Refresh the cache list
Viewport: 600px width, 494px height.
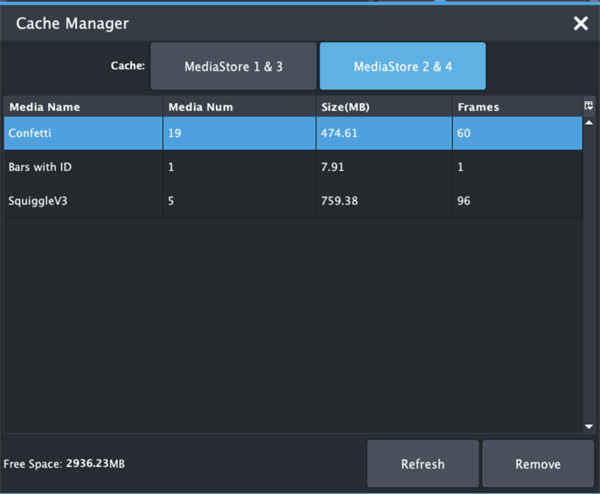tap(422, 464)
